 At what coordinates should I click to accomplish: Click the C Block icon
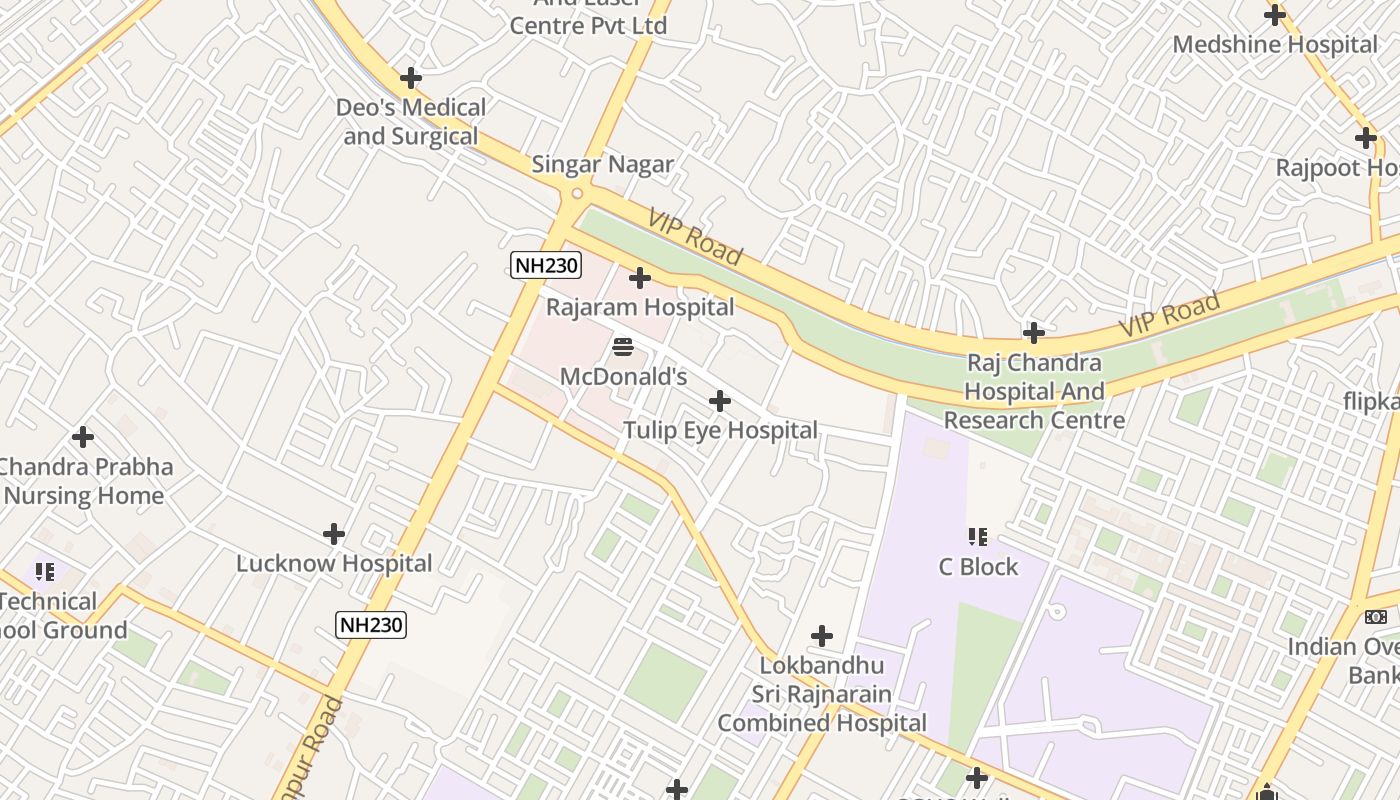click(978, 537)
